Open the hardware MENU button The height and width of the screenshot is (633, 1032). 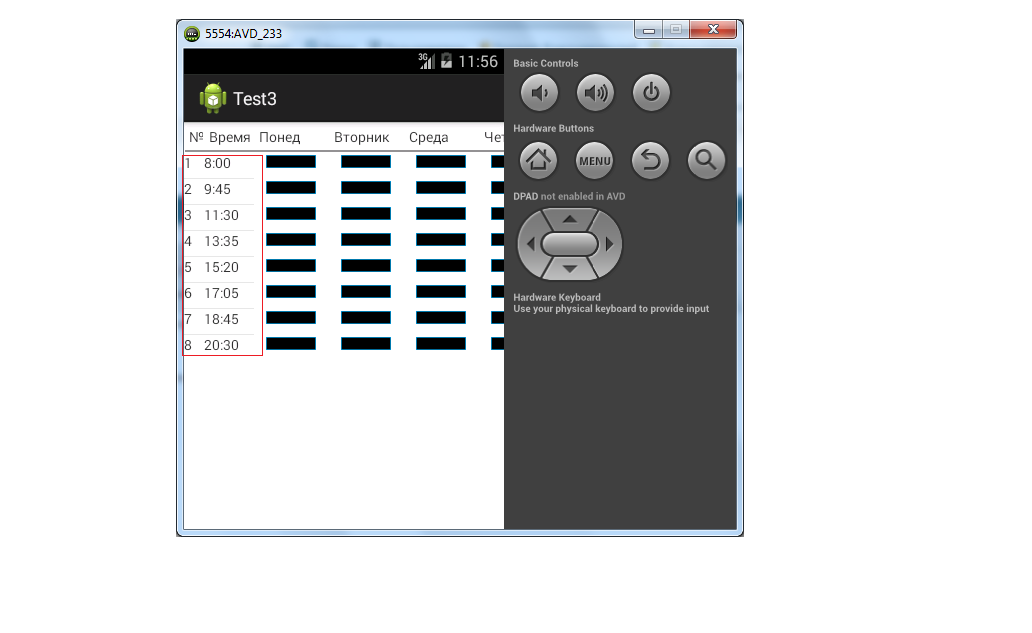click(x=594, y=161)
